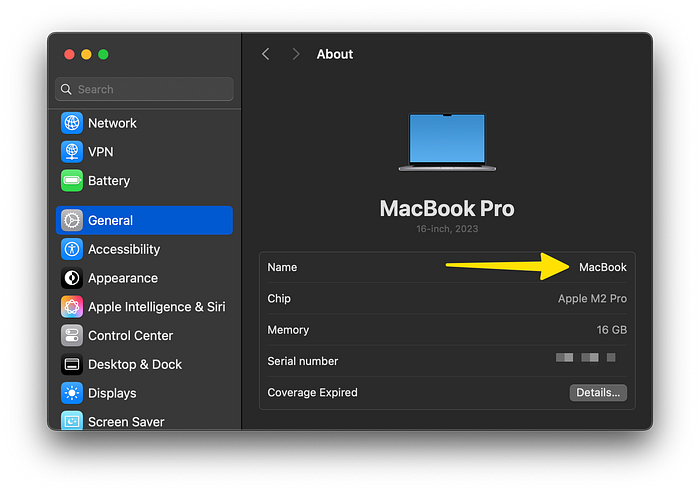The image size is (700, 493).
Task: Open the Details button for coverage
Action: 598,393
